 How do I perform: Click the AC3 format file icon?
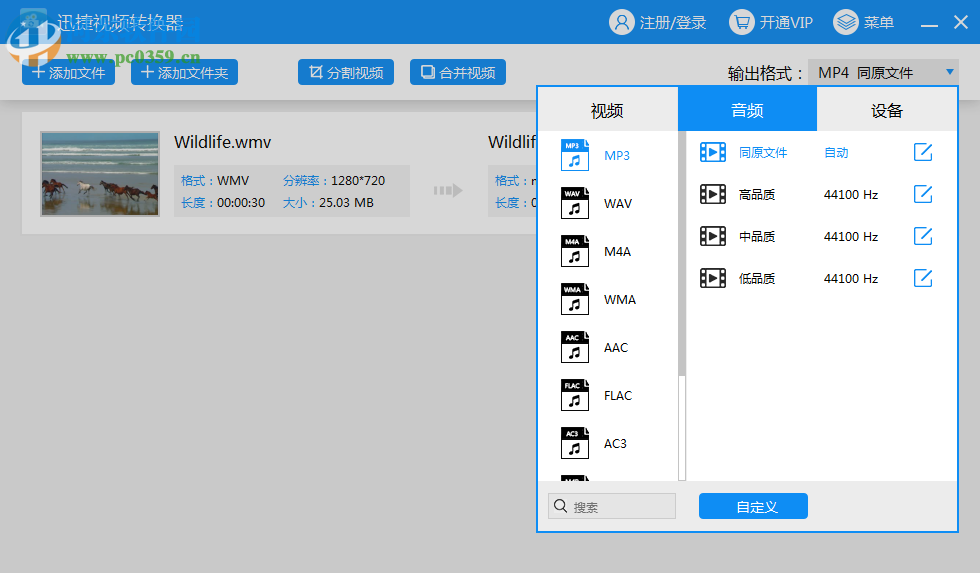tap(575, 443)
